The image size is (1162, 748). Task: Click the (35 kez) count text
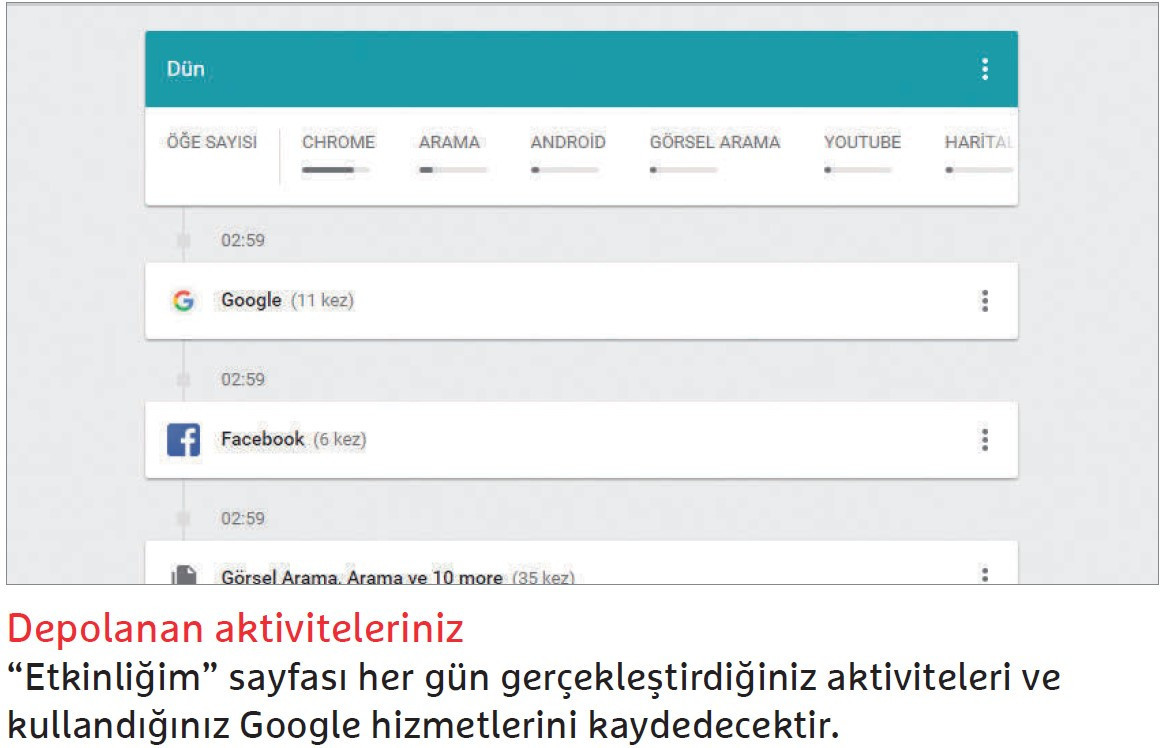point(543,577)
